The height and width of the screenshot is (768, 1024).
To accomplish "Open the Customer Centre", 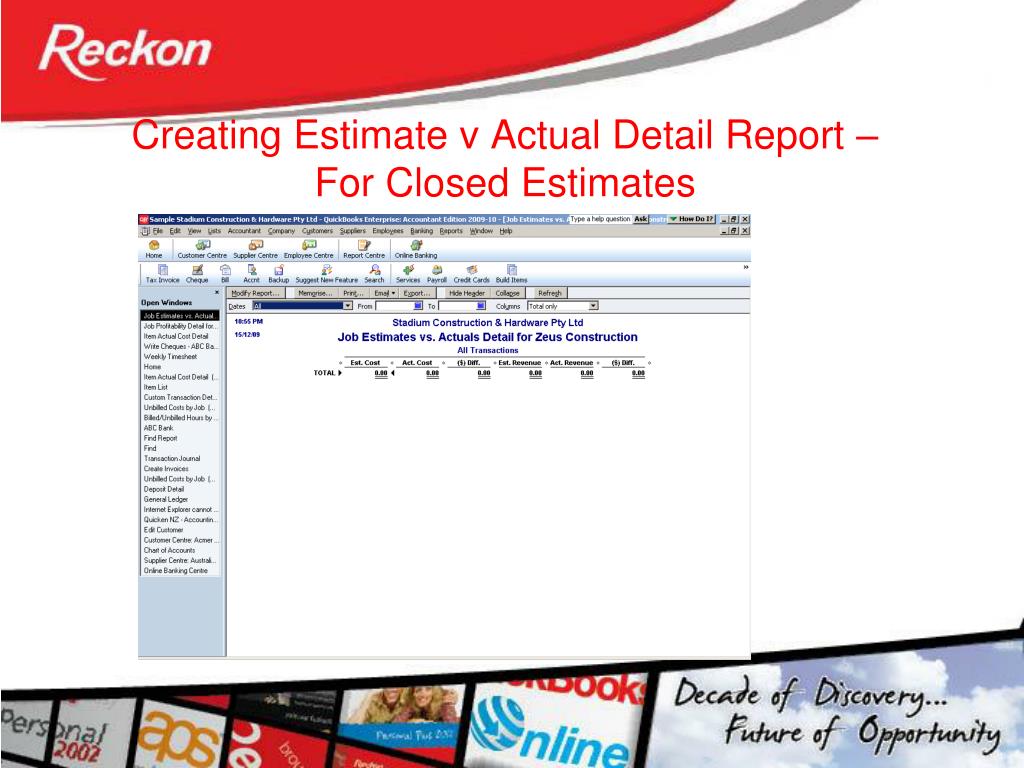I will [x=202, y=249].
